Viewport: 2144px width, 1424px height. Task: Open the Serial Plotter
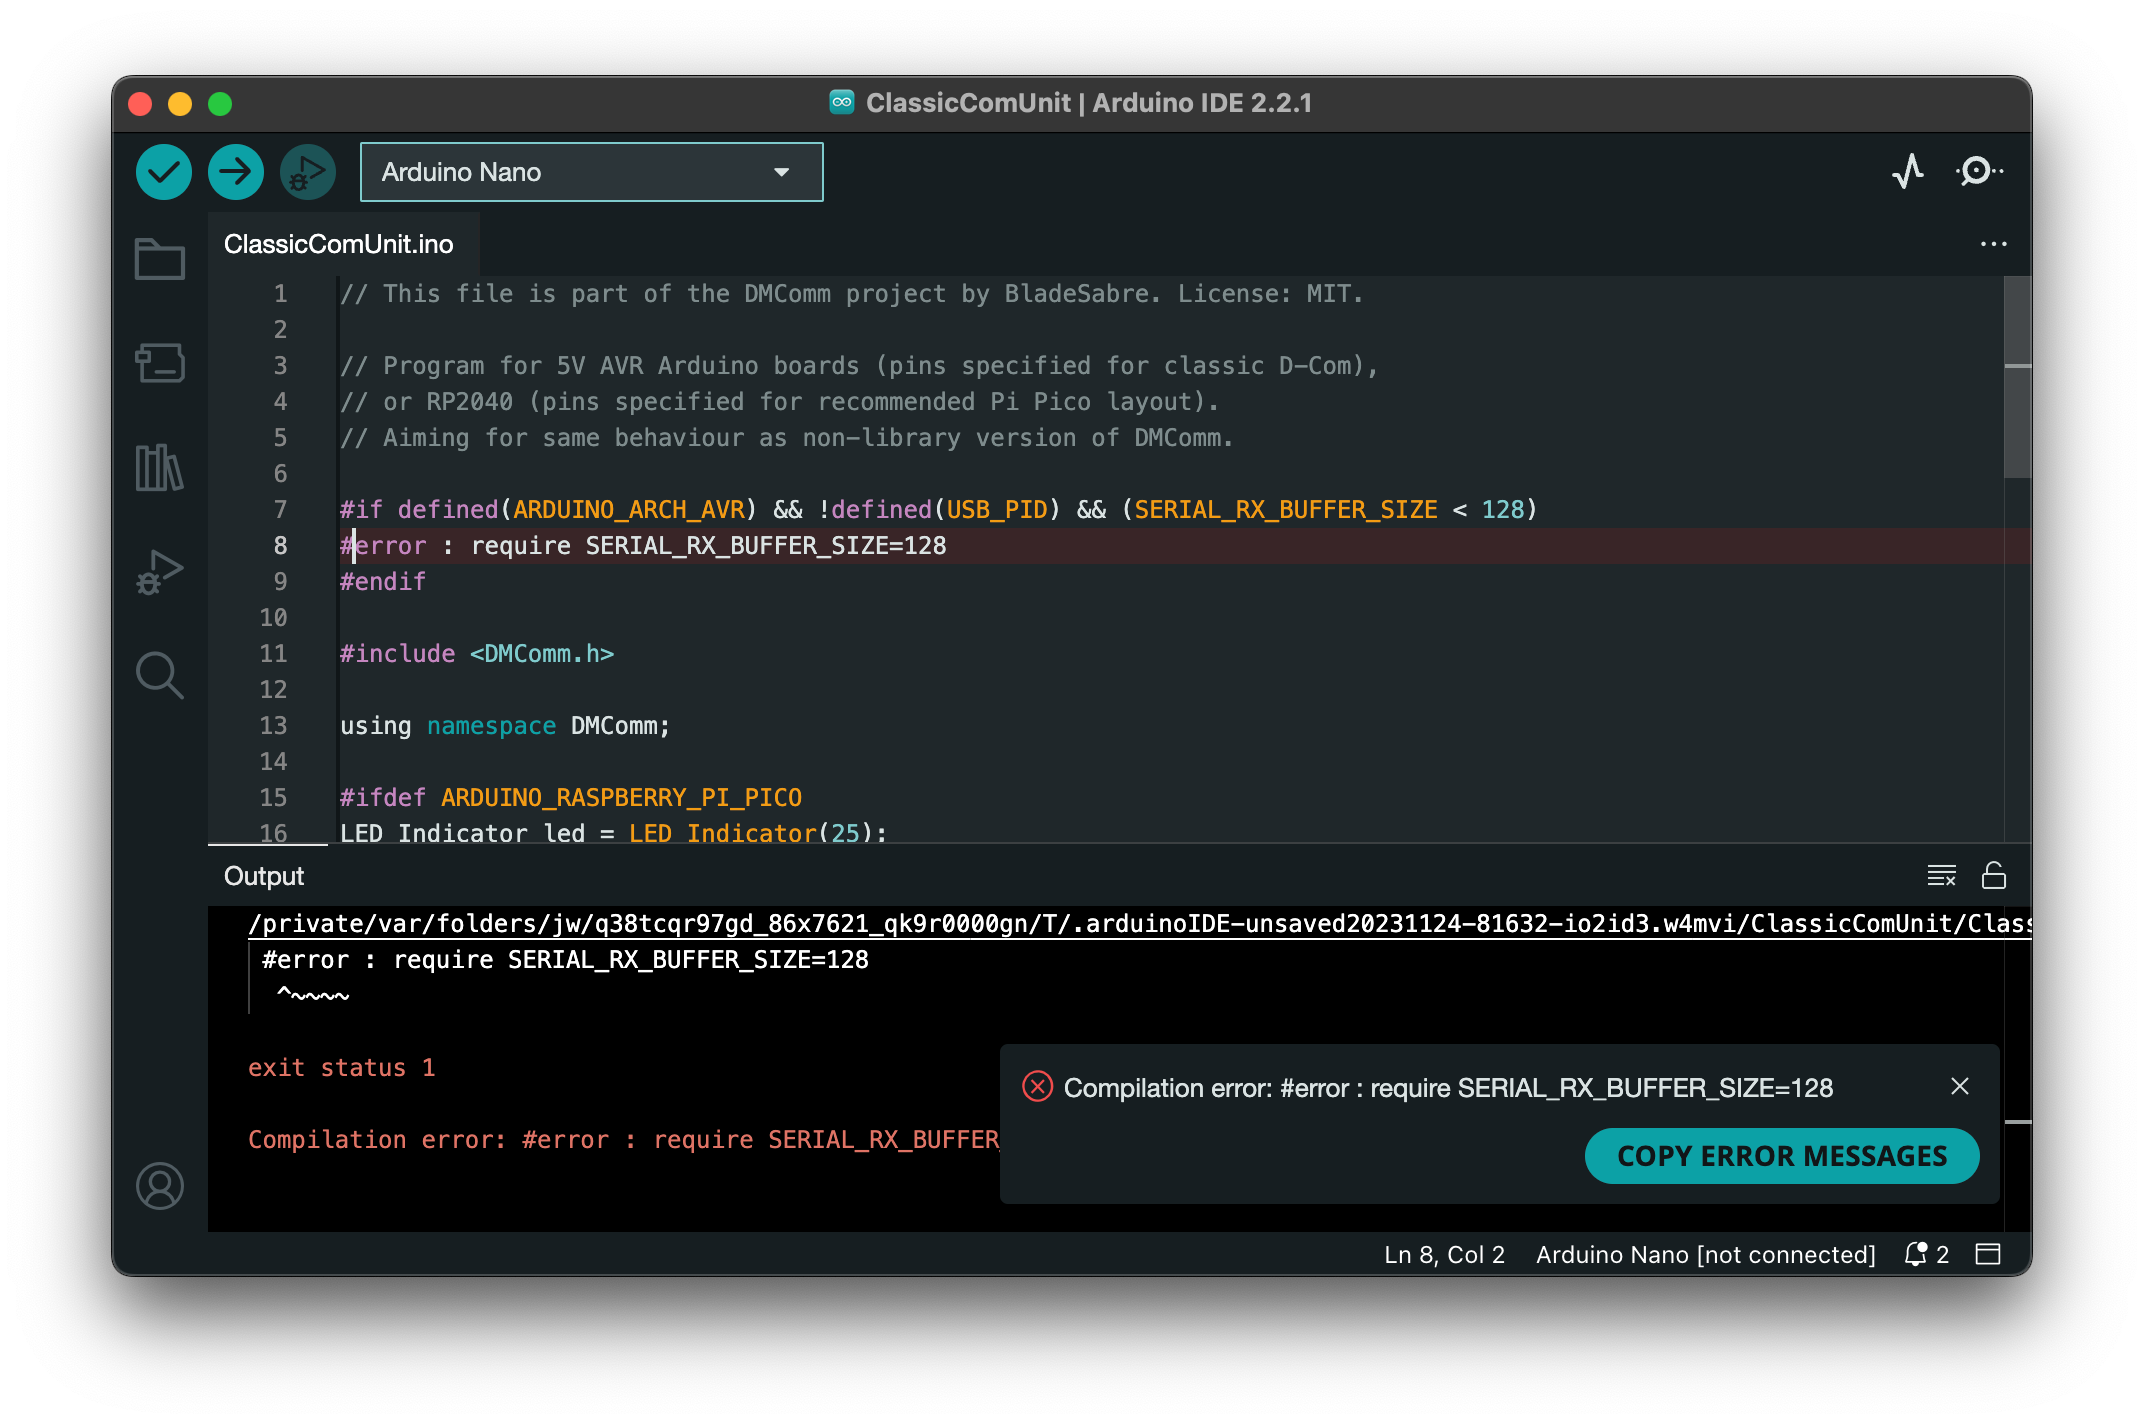pos(1908,172)
